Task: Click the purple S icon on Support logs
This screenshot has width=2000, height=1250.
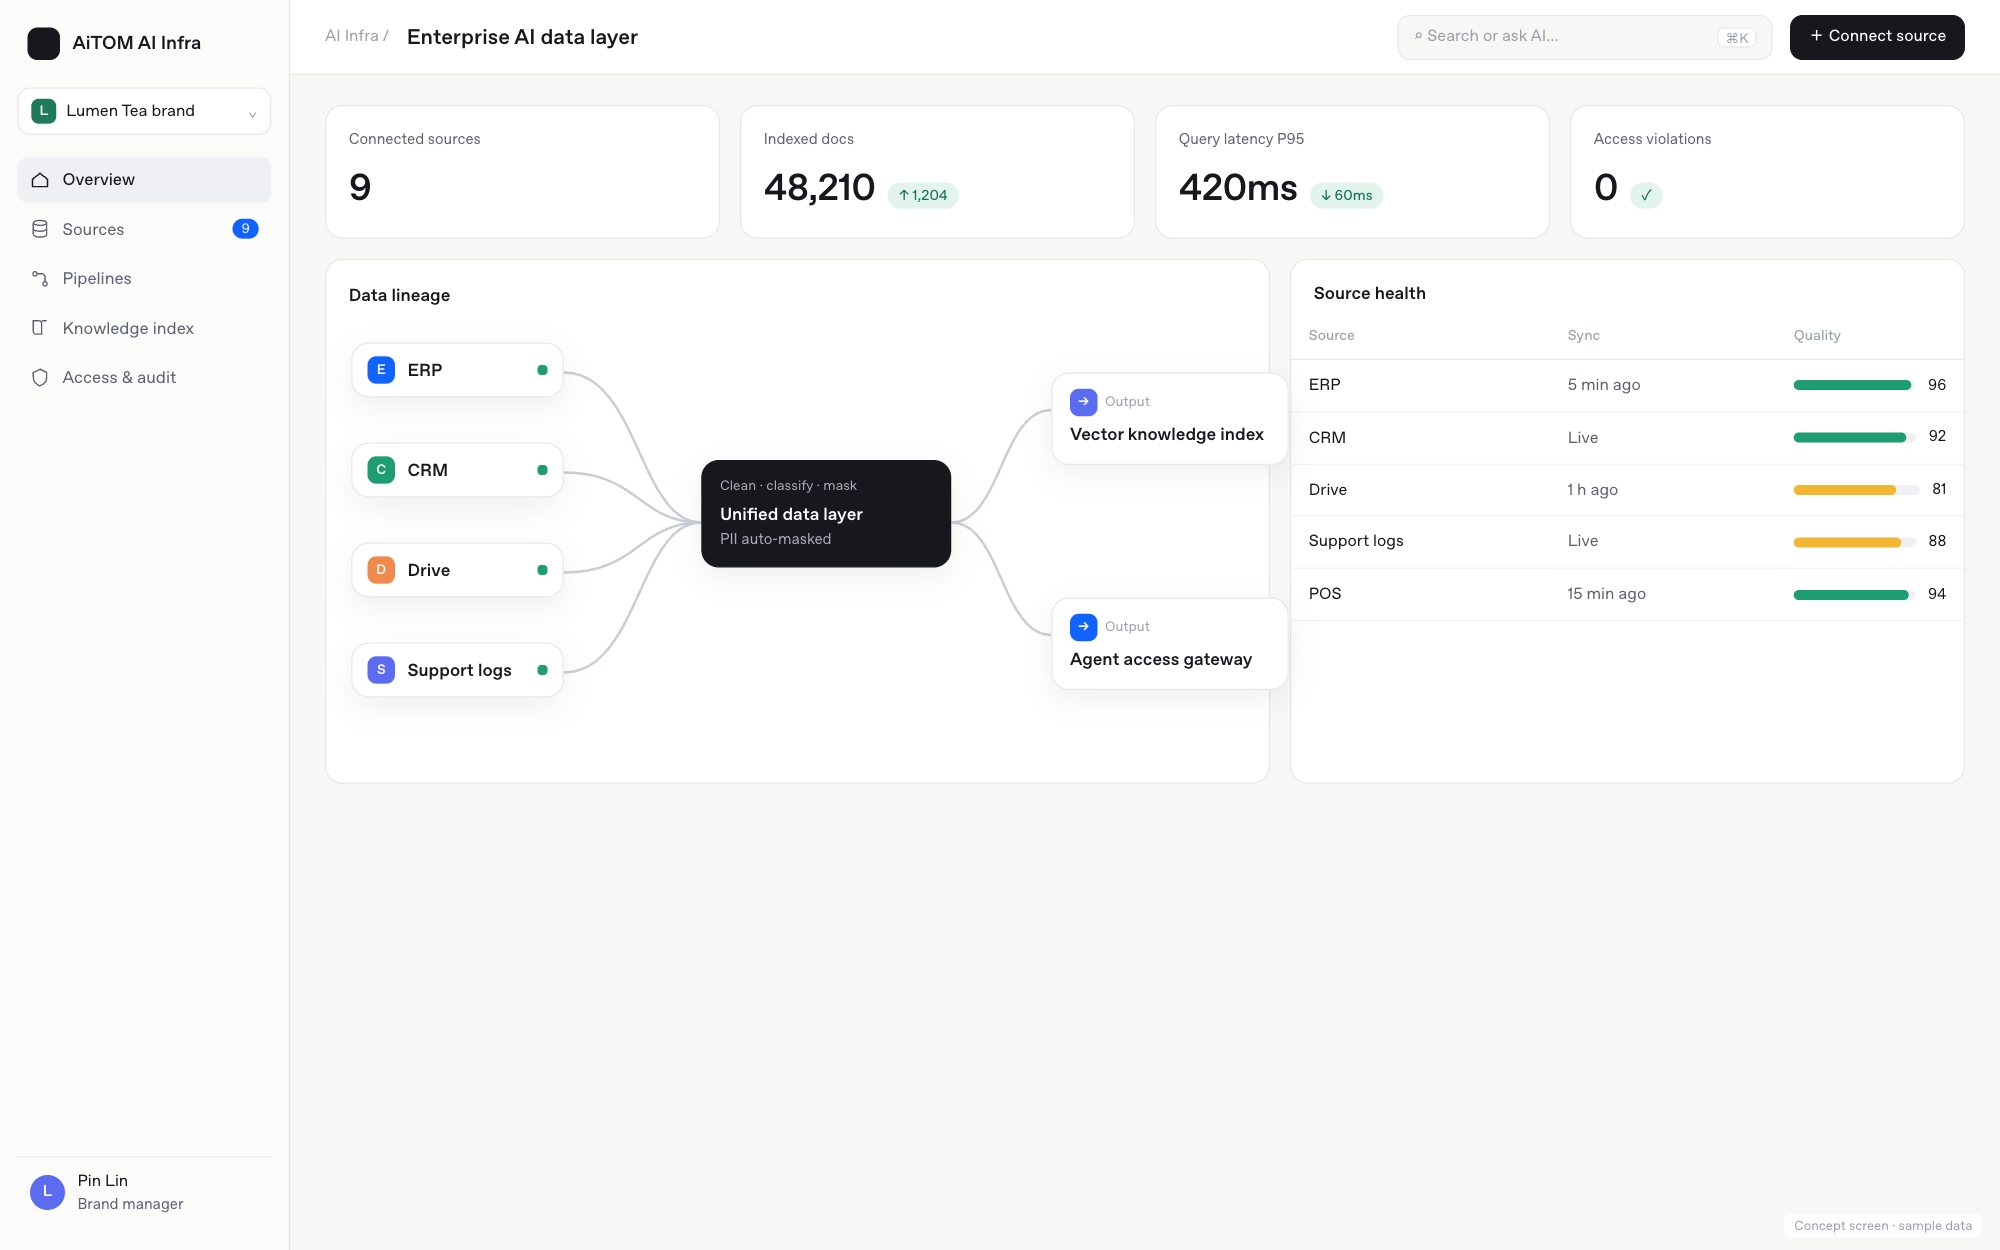Action: tap(381, 670)
